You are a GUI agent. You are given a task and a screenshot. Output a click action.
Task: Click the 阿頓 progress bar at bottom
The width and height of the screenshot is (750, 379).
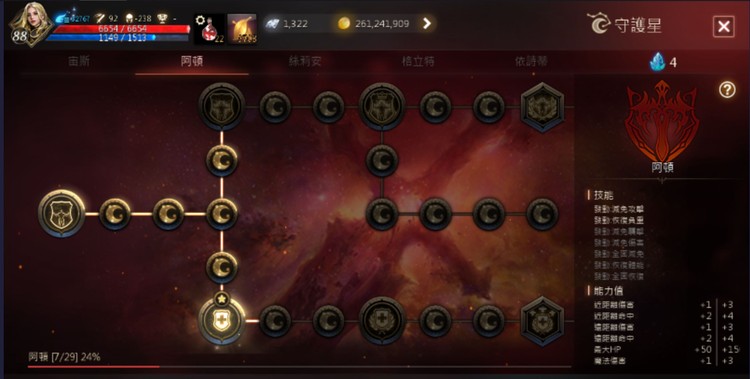(299, 367)
